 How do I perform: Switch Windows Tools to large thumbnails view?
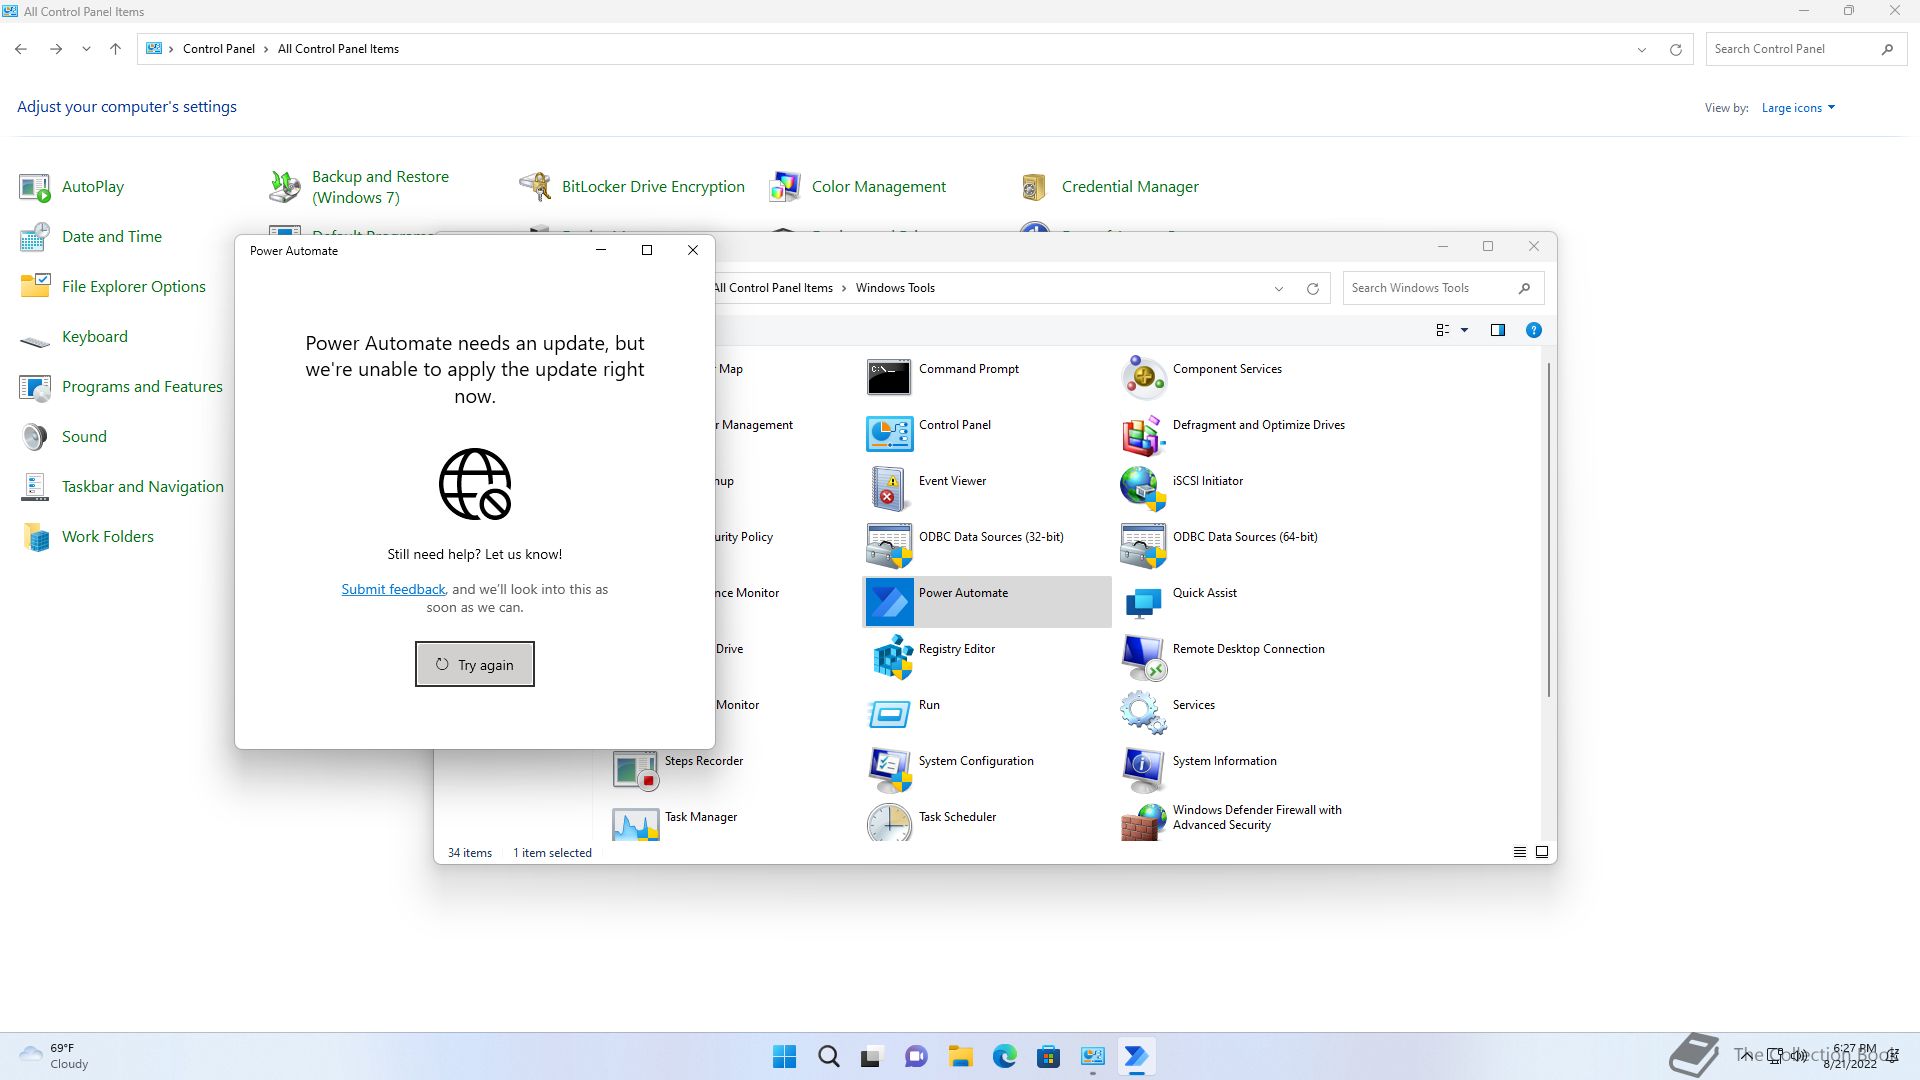[x=1541, y=852]
